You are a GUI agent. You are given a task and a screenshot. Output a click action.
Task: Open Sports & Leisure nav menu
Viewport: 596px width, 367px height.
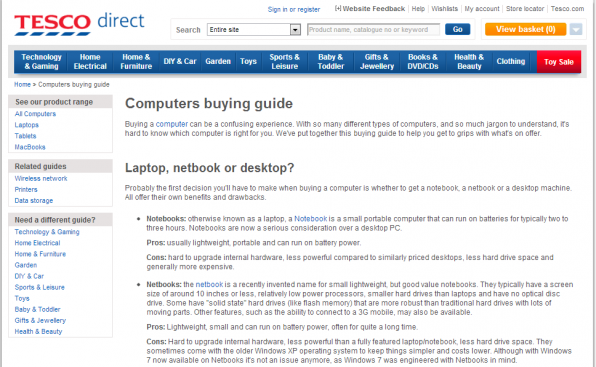point(284,62)
